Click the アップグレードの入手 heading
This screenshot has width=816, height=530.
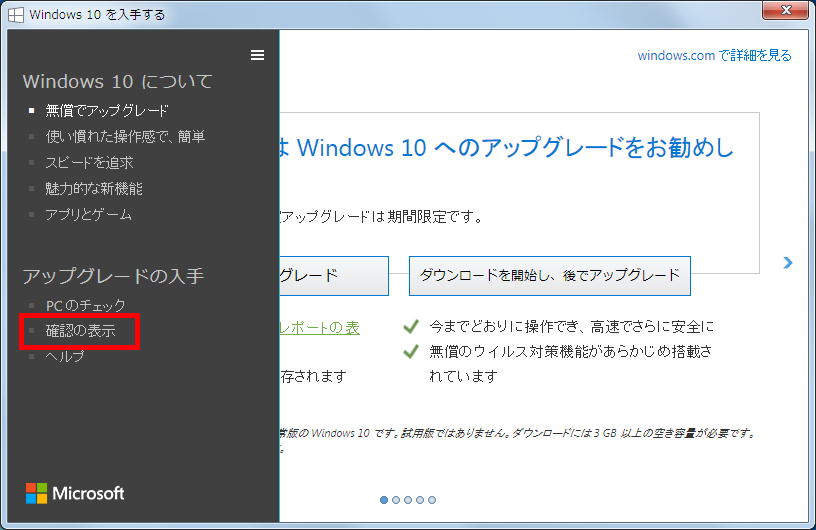pyautogui.click(x=113, y=276)
